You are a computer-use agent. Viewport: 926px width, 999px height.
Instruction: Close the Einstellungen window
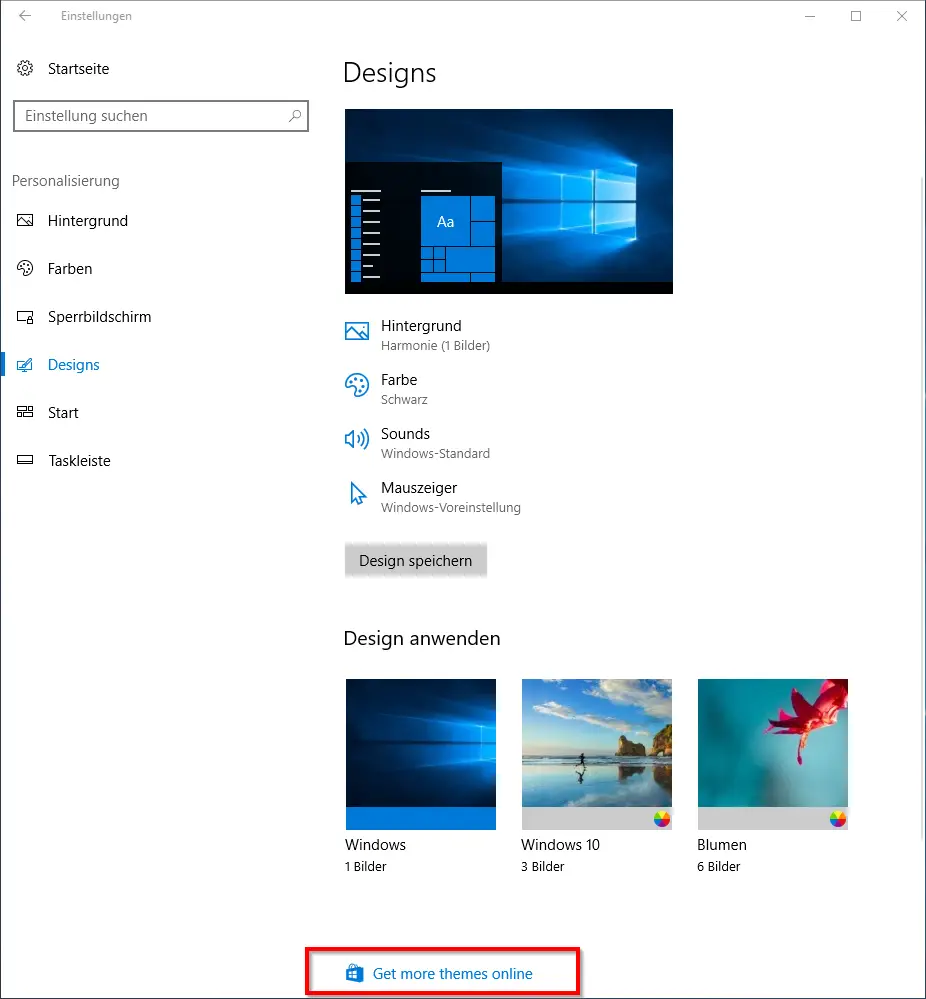click(x=902, y=16)
